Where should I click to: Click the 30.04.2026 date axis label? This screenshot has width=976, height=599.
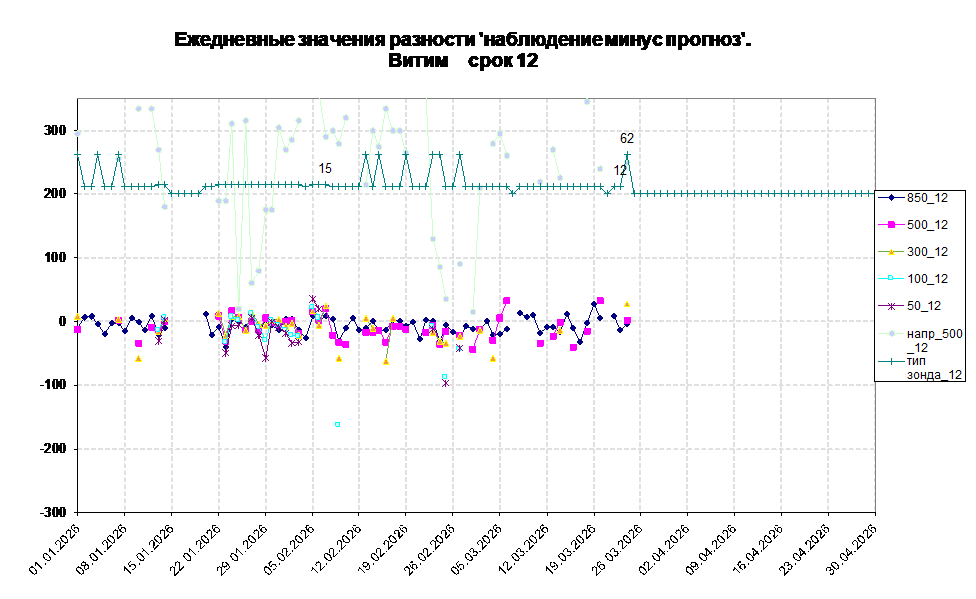(x=853, y=550)
